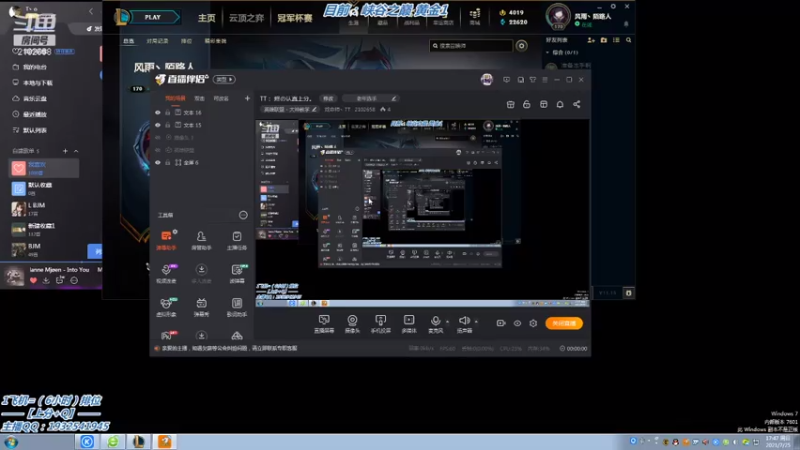
Task: Open the 房管助手 tool in toolbox
Action: click(x=202, y=240)
